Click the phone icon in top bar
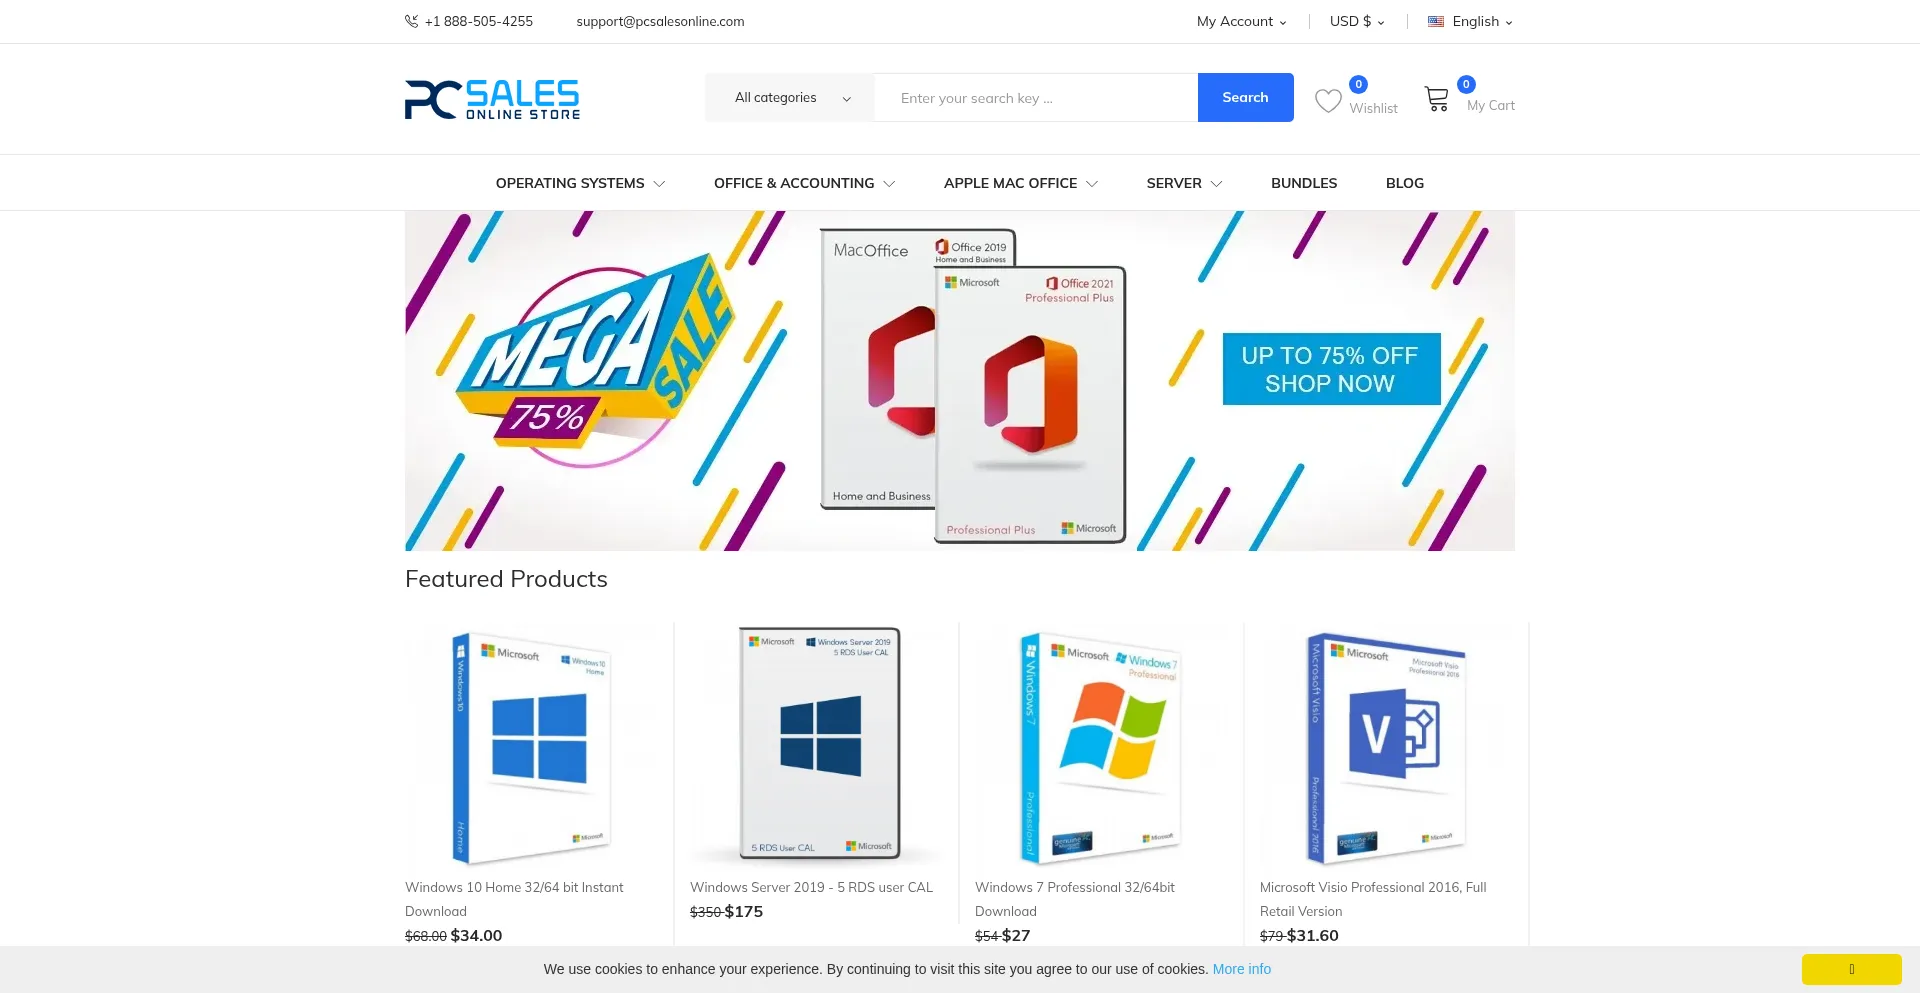 [411, 21]
